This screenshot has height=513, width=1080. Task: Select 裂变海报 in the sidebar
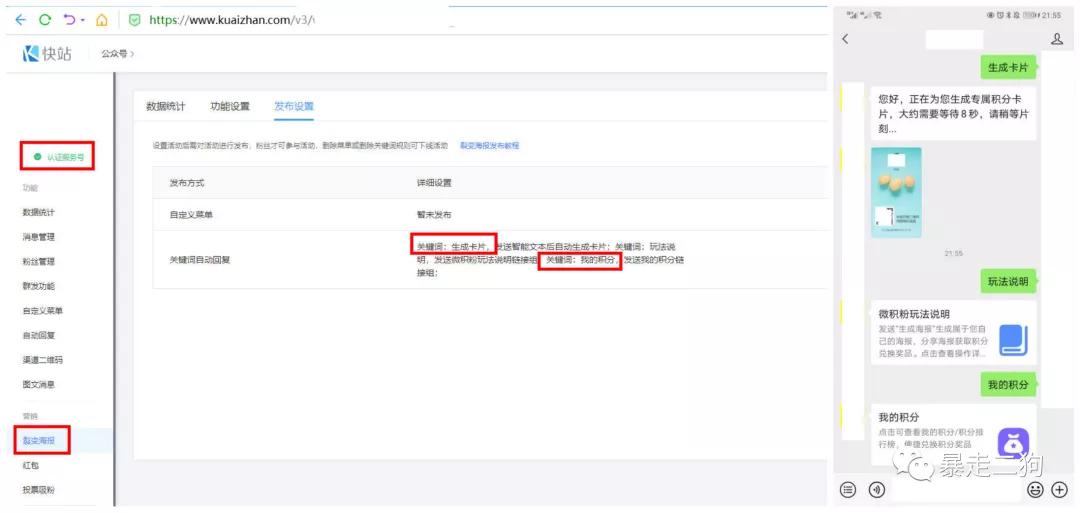(39, 440)
